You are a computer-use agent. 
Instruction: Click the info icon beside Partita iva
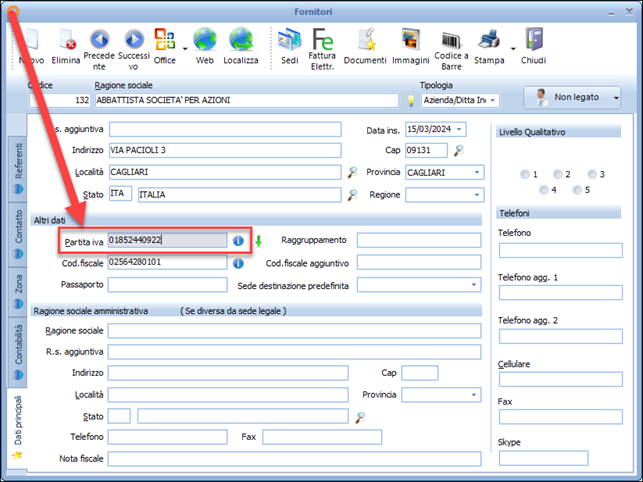238,241
